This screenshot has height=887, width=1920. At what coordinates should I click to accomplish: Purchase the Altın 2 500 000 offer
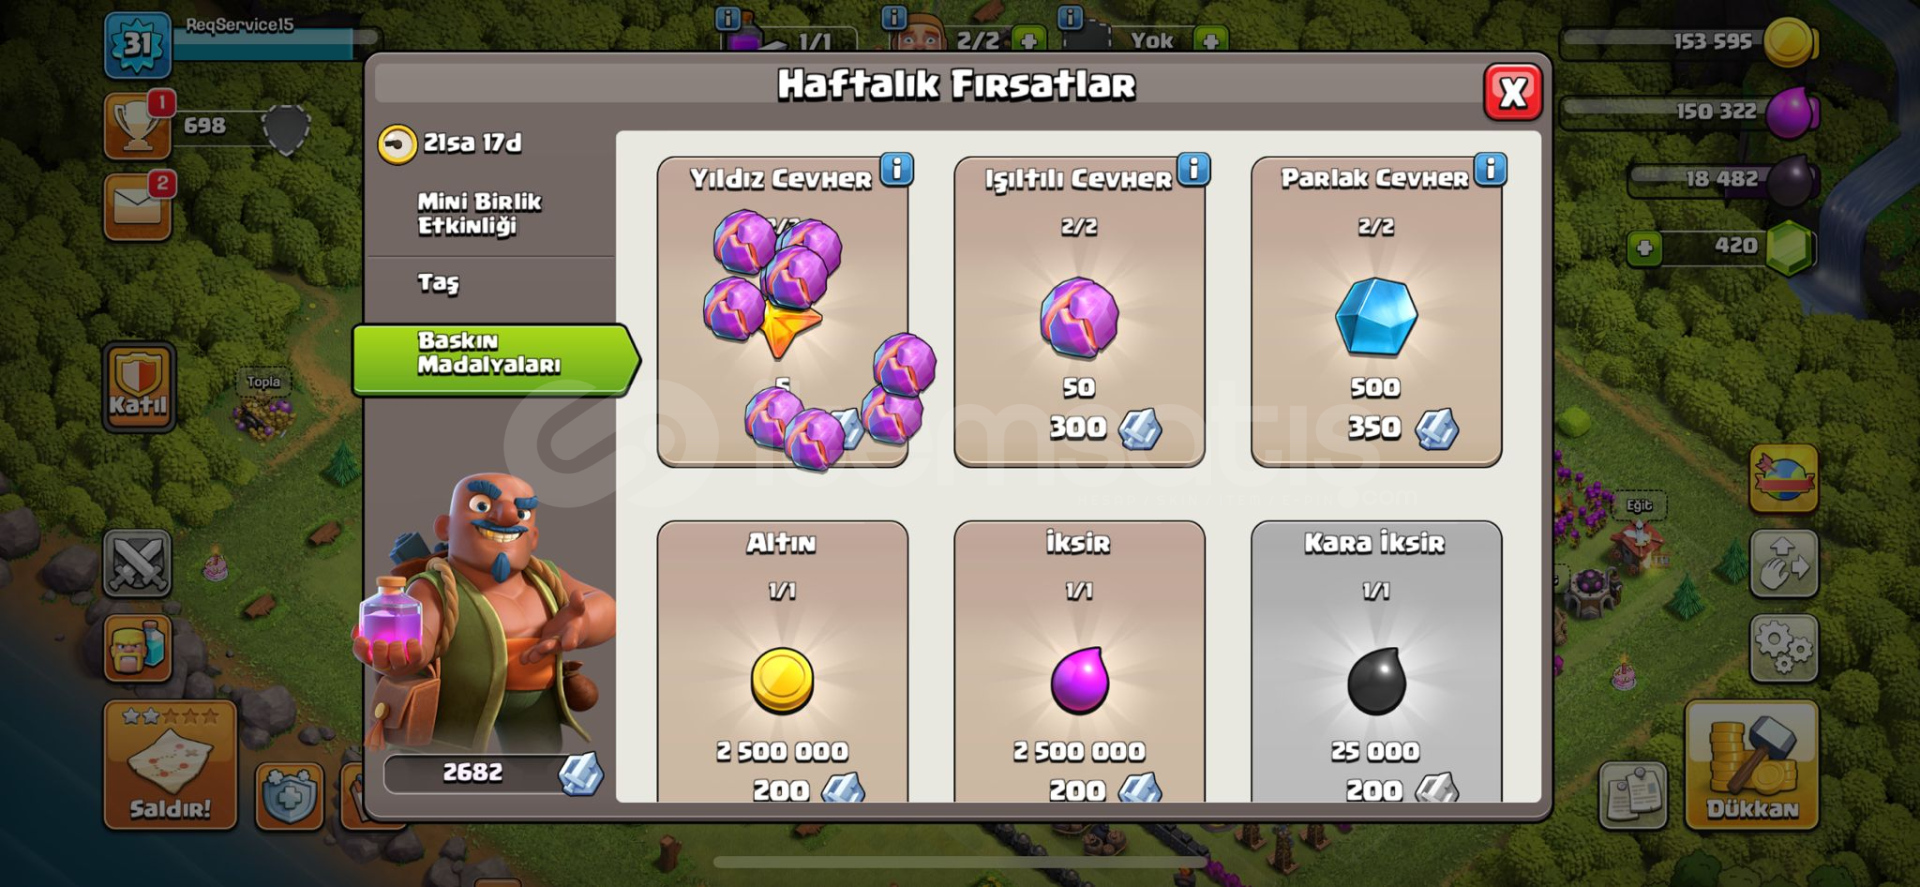pos(782,662)
